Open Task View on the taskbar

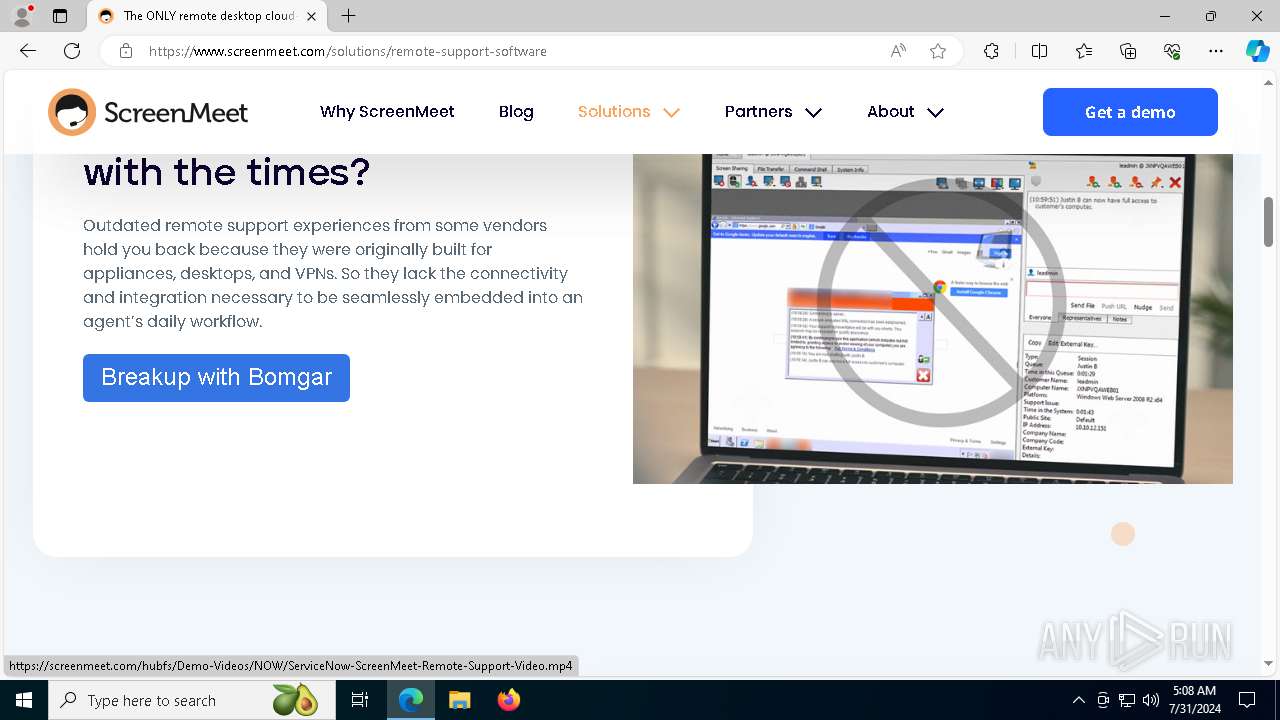360,700
